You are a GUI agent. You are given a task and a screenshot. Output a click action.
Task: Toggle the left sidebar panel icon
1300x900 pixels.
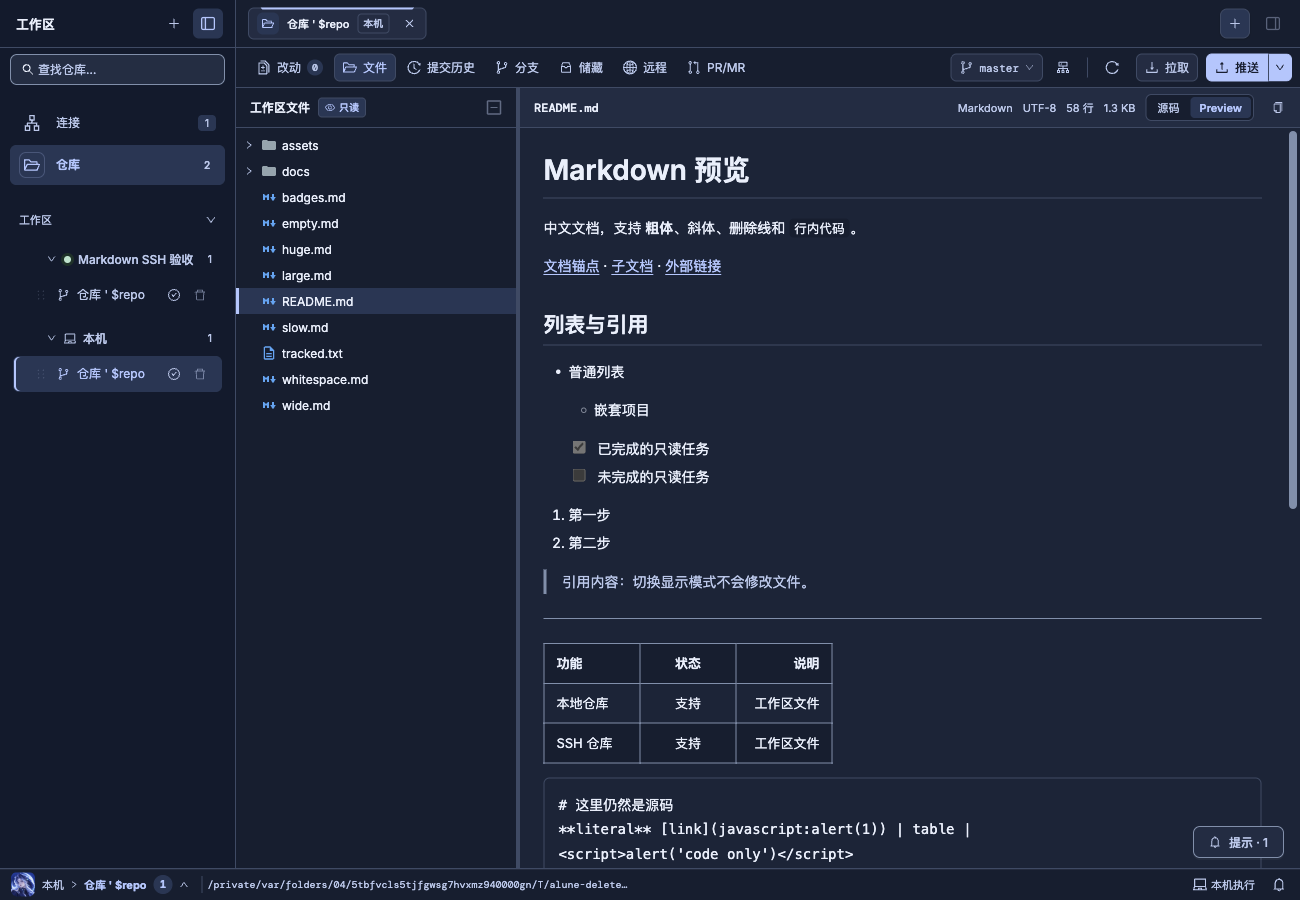coord(208,23)
